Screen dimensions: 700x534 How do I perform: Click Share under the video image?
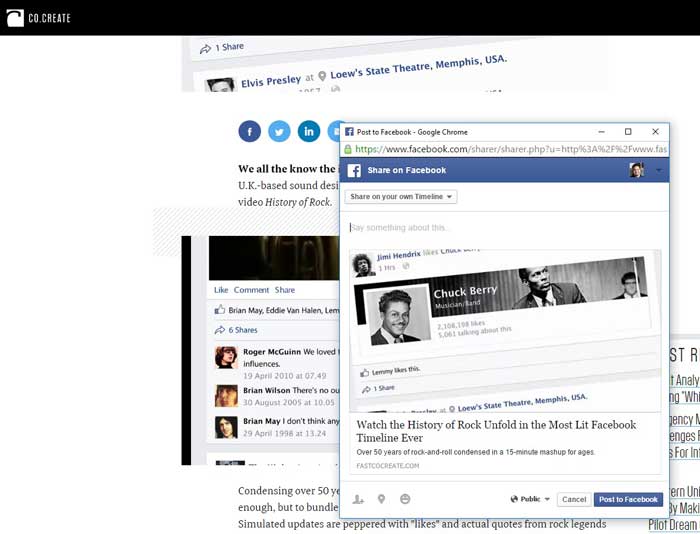(x=285, y=290)
